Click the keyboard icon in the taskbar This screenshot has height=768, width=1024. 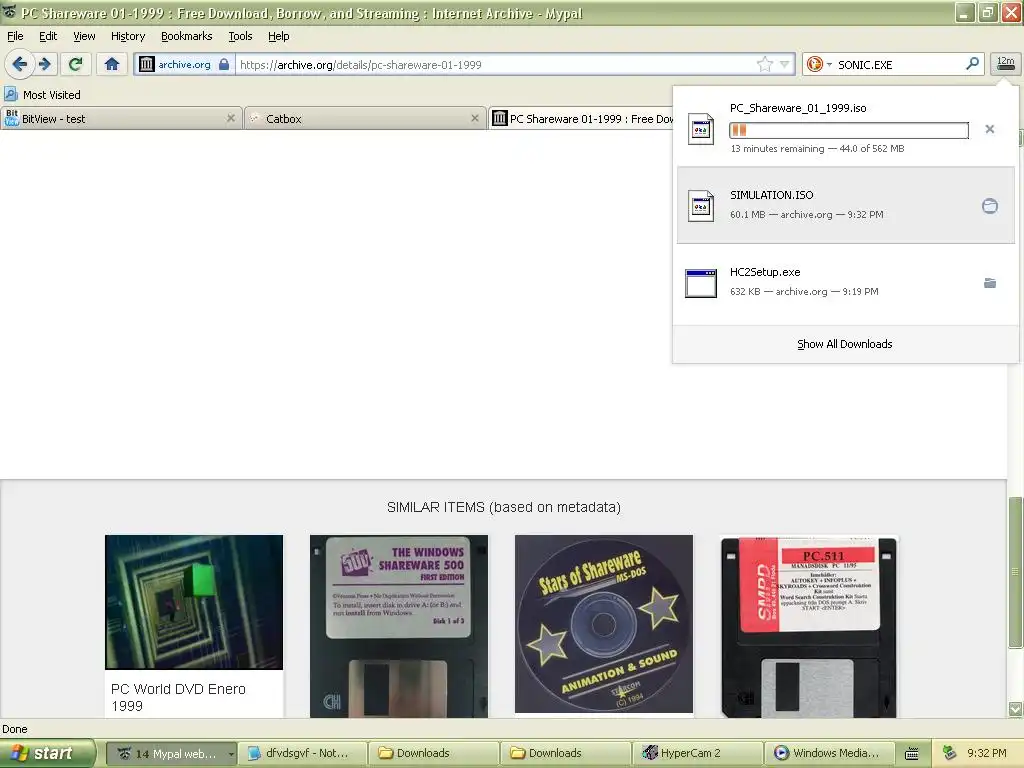point(912,754)
